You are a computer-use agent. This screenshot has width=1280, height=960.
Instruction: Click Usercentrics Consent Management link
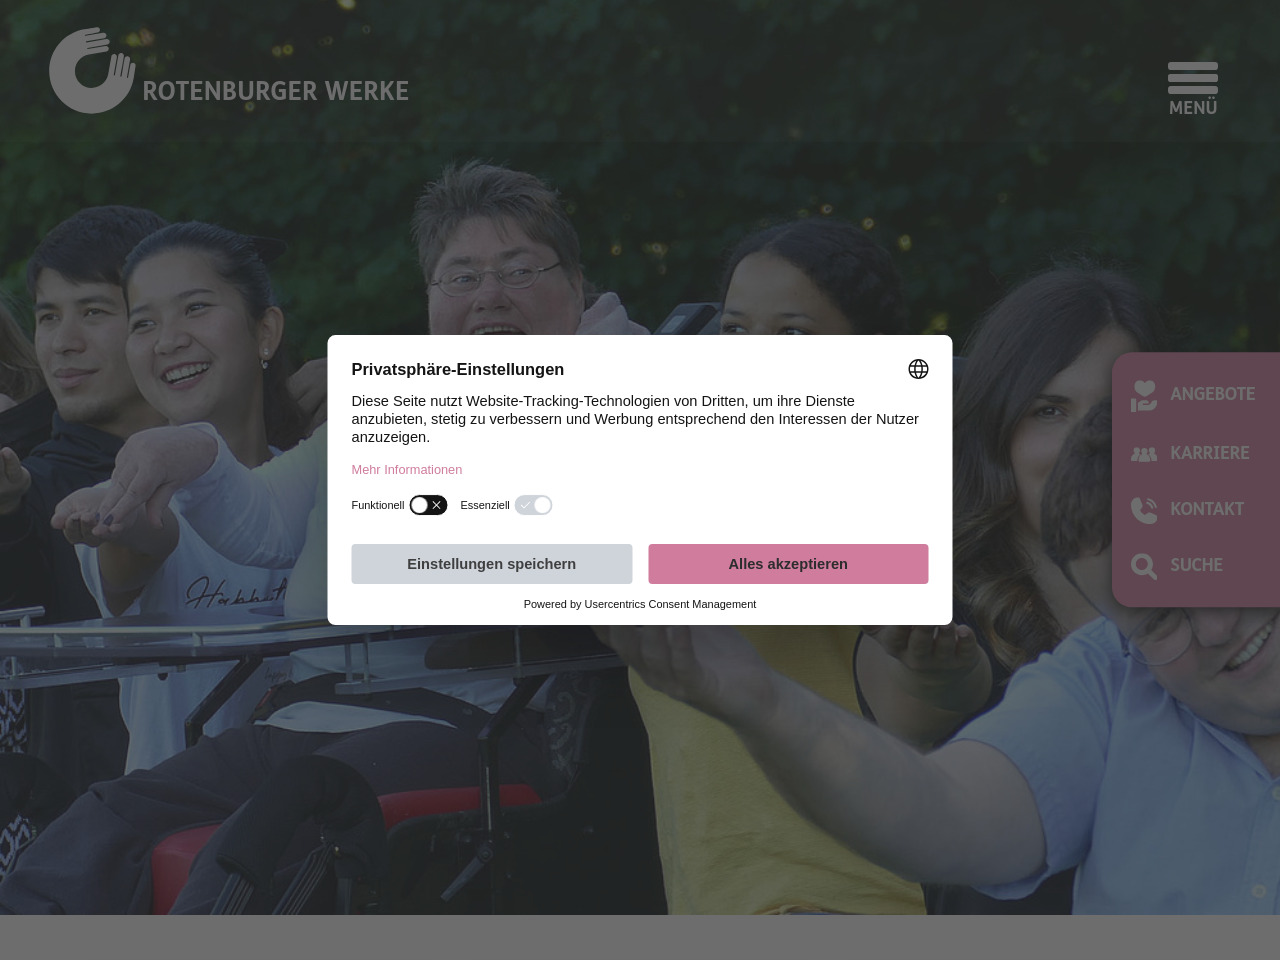670,604
